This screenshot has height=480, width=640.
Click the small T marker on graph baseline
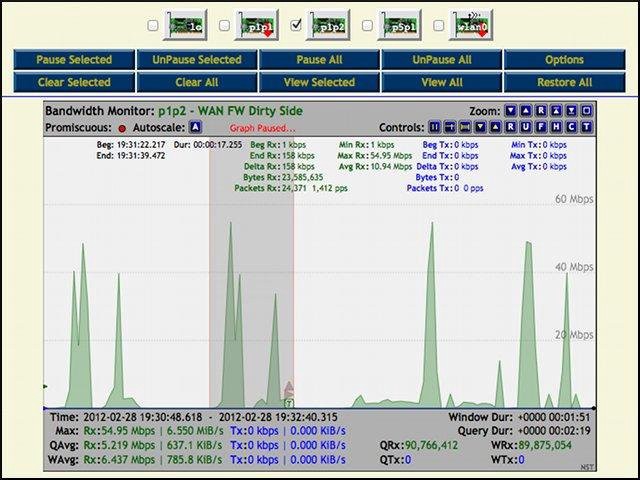coord(289,404)
